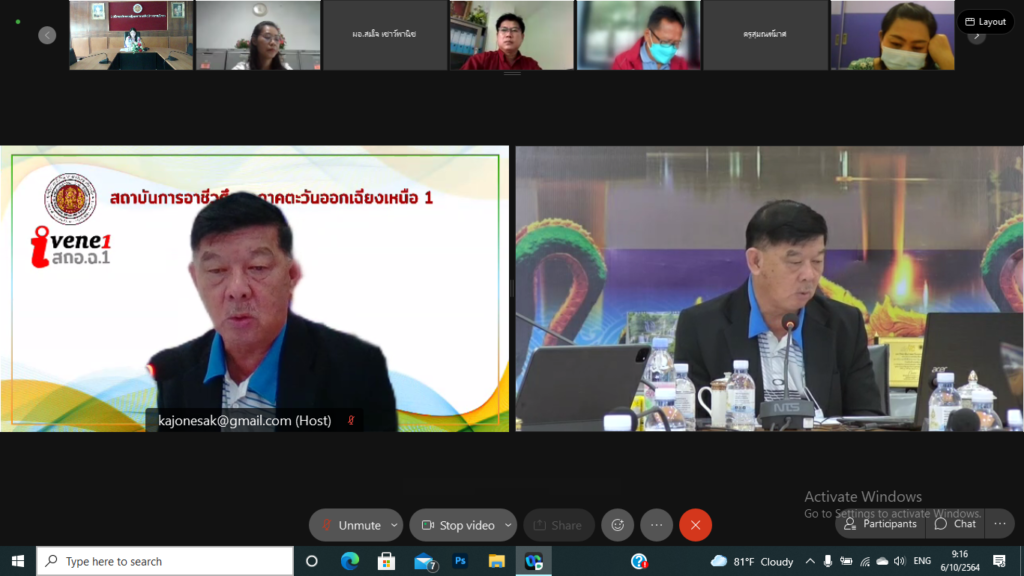Leave the meeting with red X button
Screen dimensions: 1024x576
695,525
